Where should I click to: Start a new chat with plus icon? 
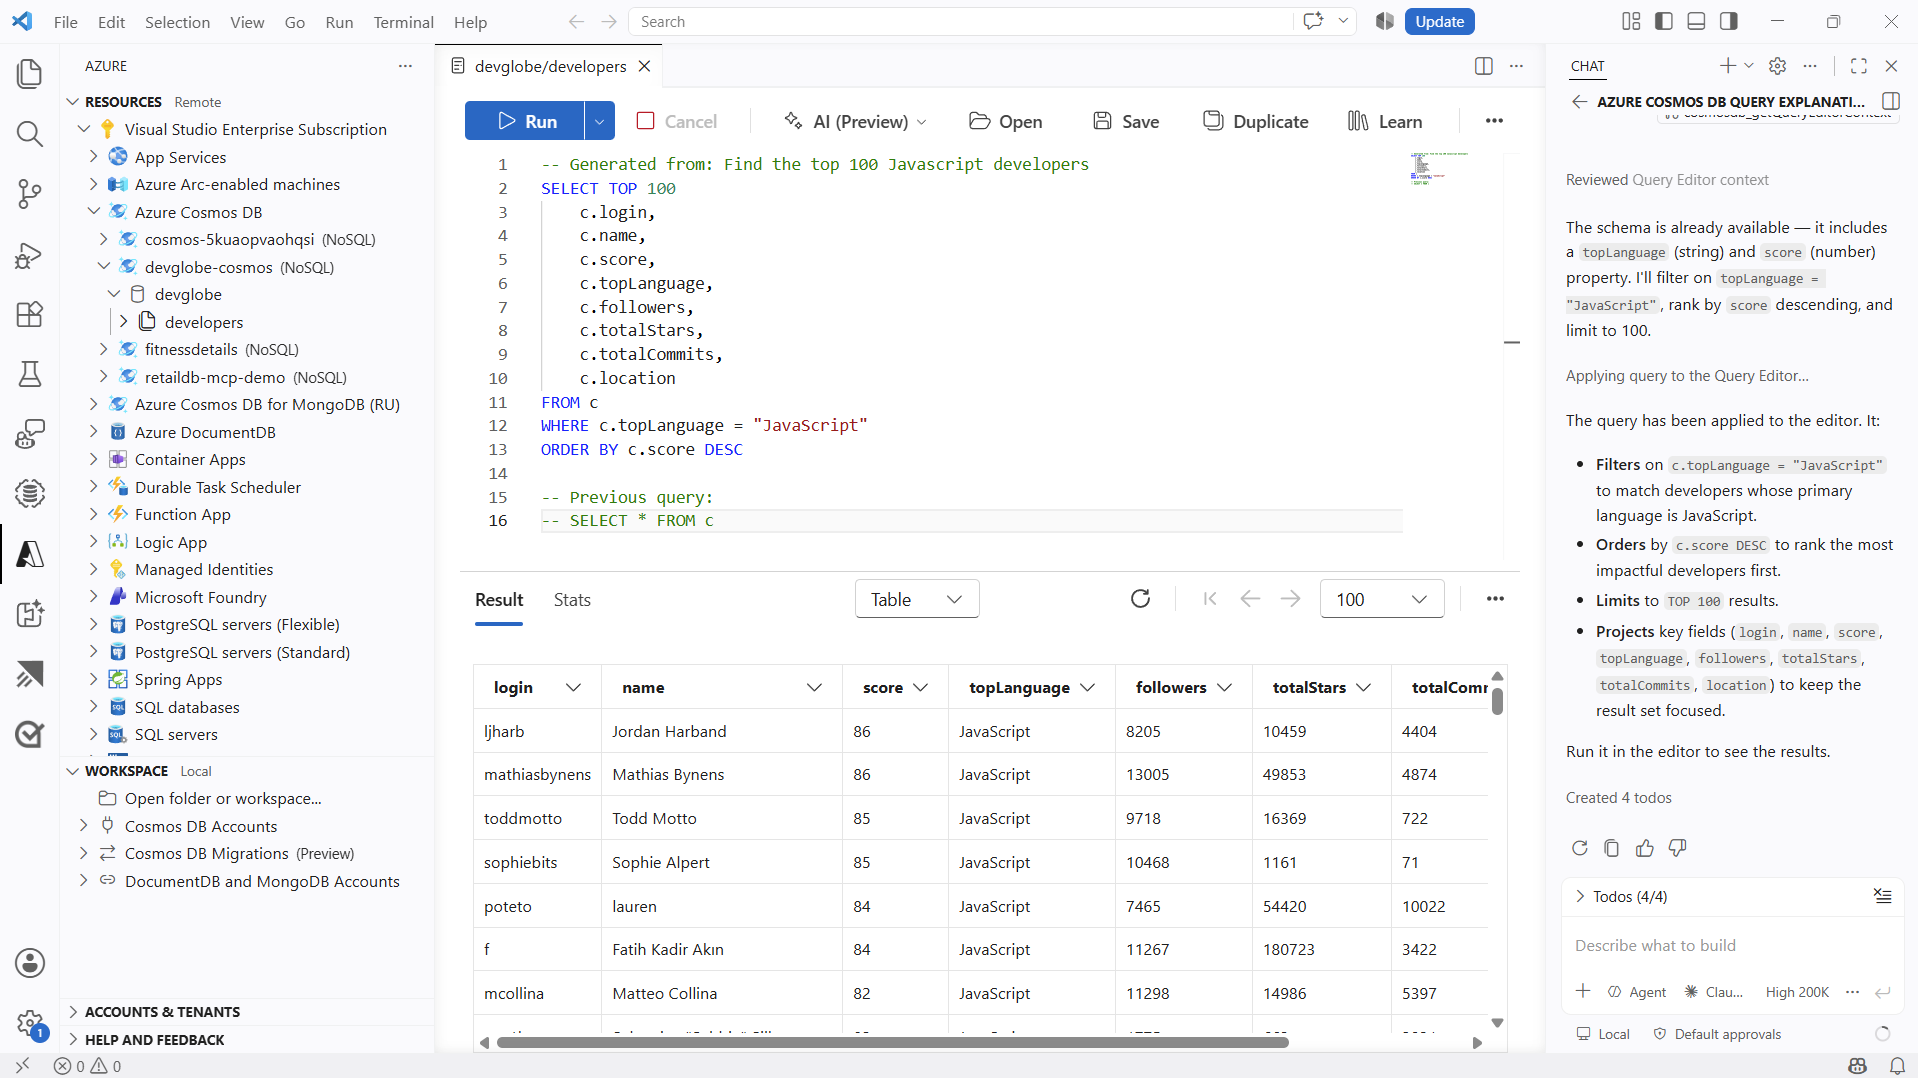[x=1727, y=66]
